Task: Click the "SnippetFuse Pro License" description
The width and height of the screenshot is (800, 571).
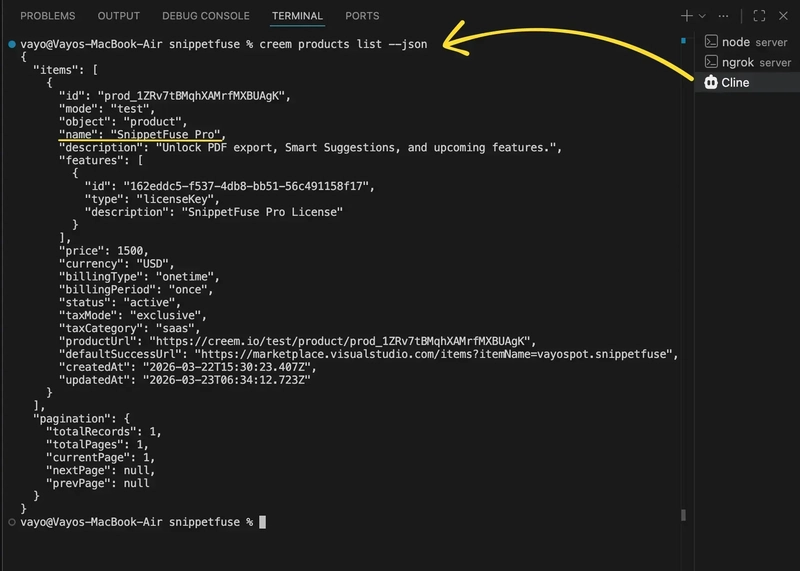Action: [x=262, y=212]
